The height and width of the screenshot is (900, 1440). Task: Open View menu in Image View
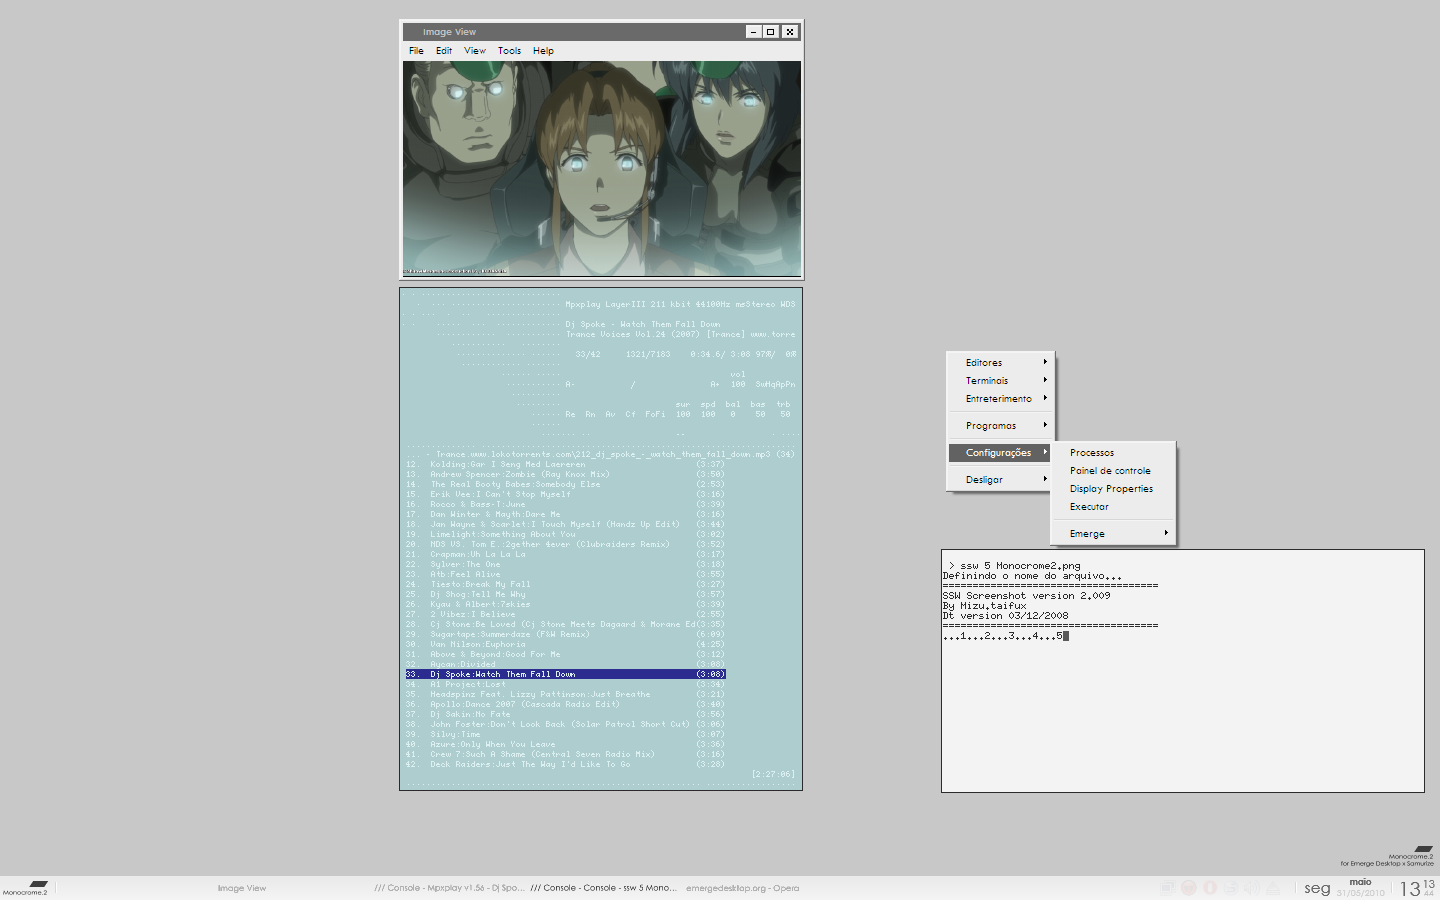(x=475, y=50)
